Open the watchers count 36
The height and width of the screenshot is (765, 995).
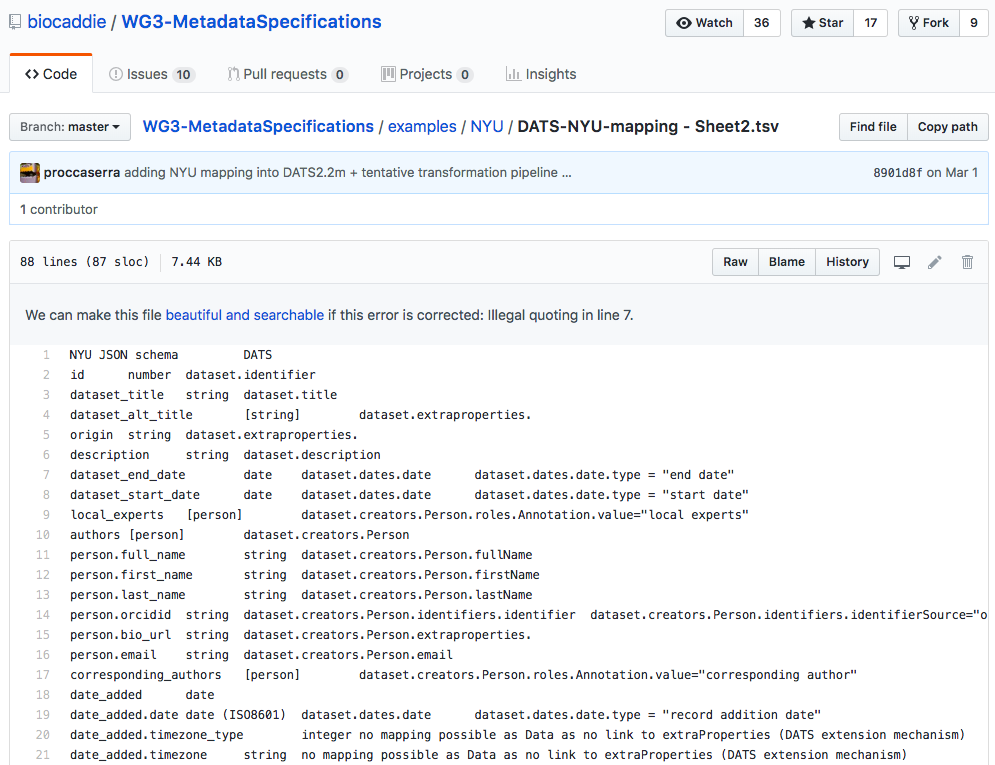(x=761, y=23)
